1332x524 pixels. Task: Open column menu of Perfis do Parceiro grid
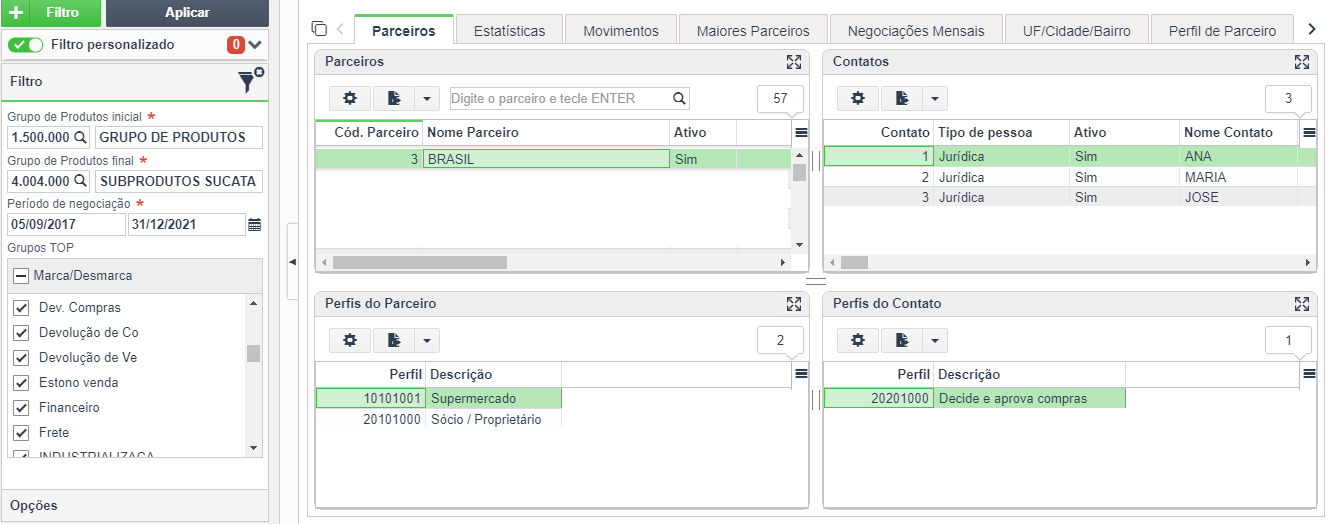click(x=801, y=374)
